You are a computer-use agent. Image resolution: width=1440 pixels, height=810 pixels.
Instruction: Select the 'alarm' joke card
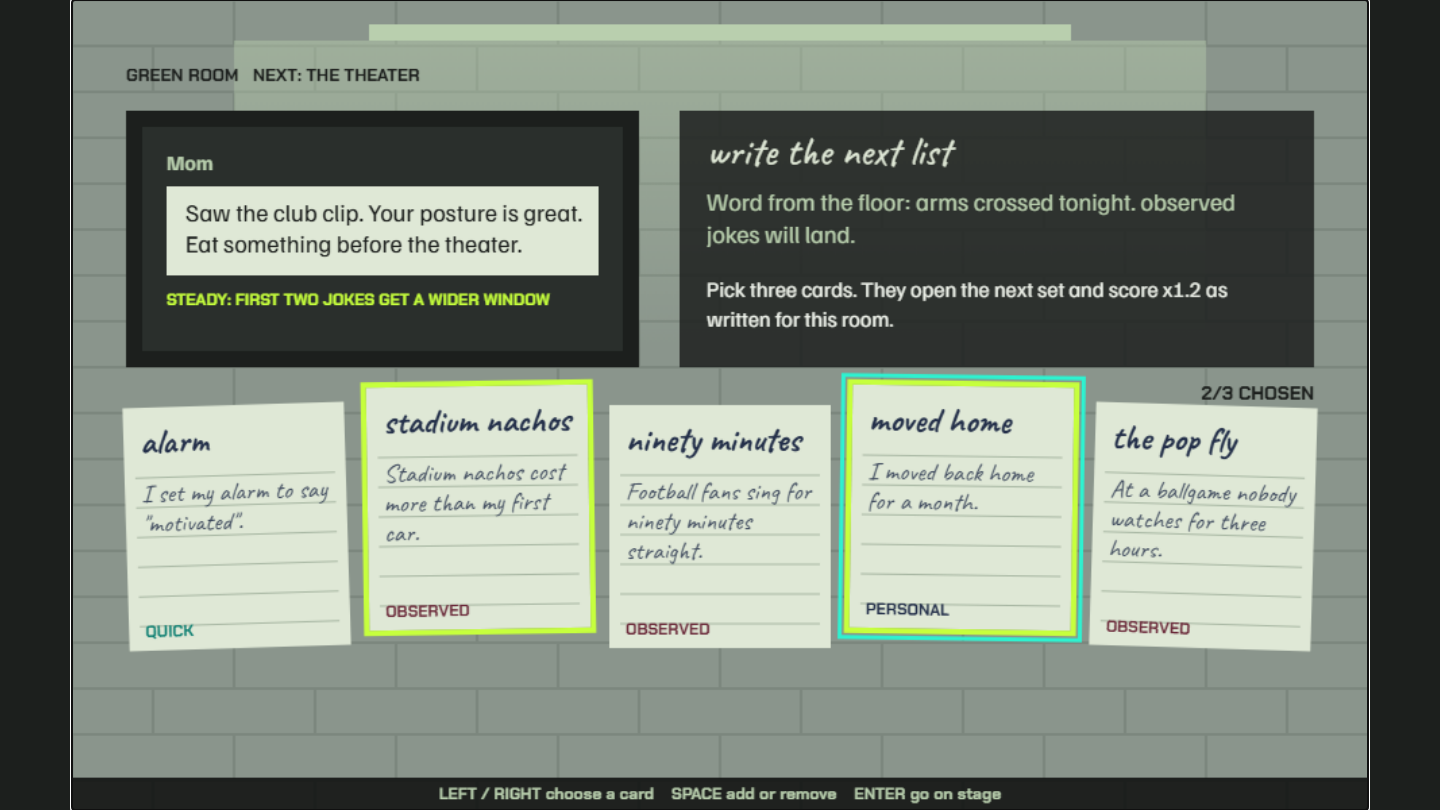coord(237,526)
